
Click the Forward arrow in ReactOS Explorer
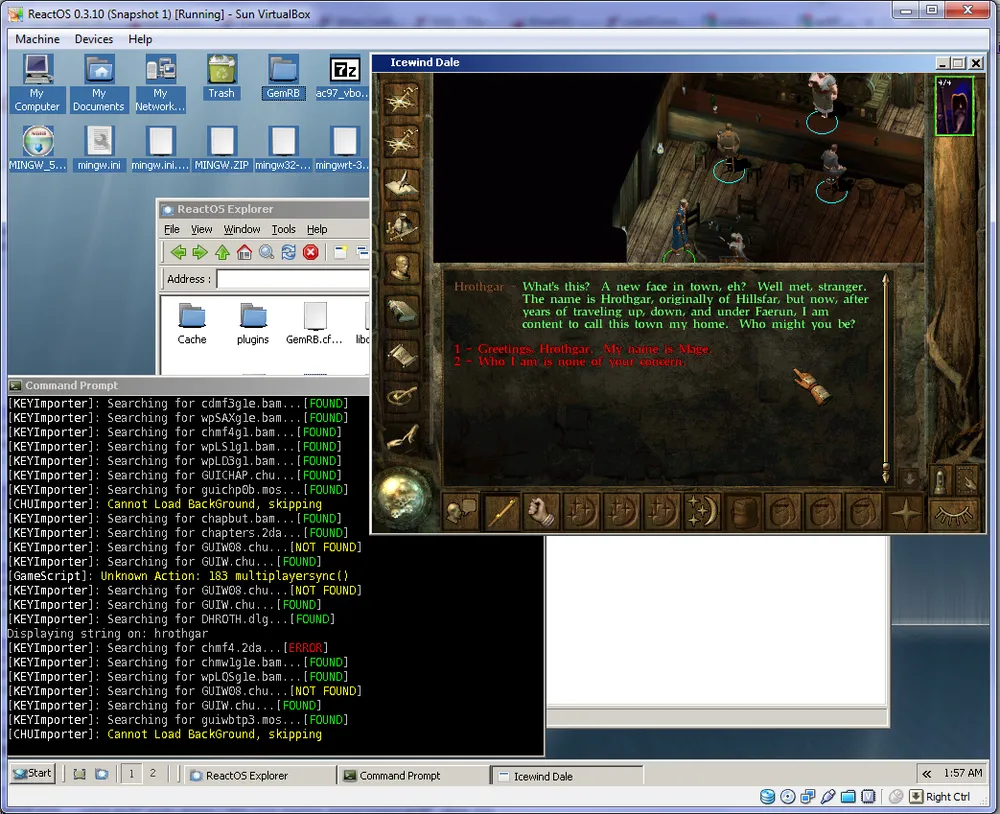200,253
